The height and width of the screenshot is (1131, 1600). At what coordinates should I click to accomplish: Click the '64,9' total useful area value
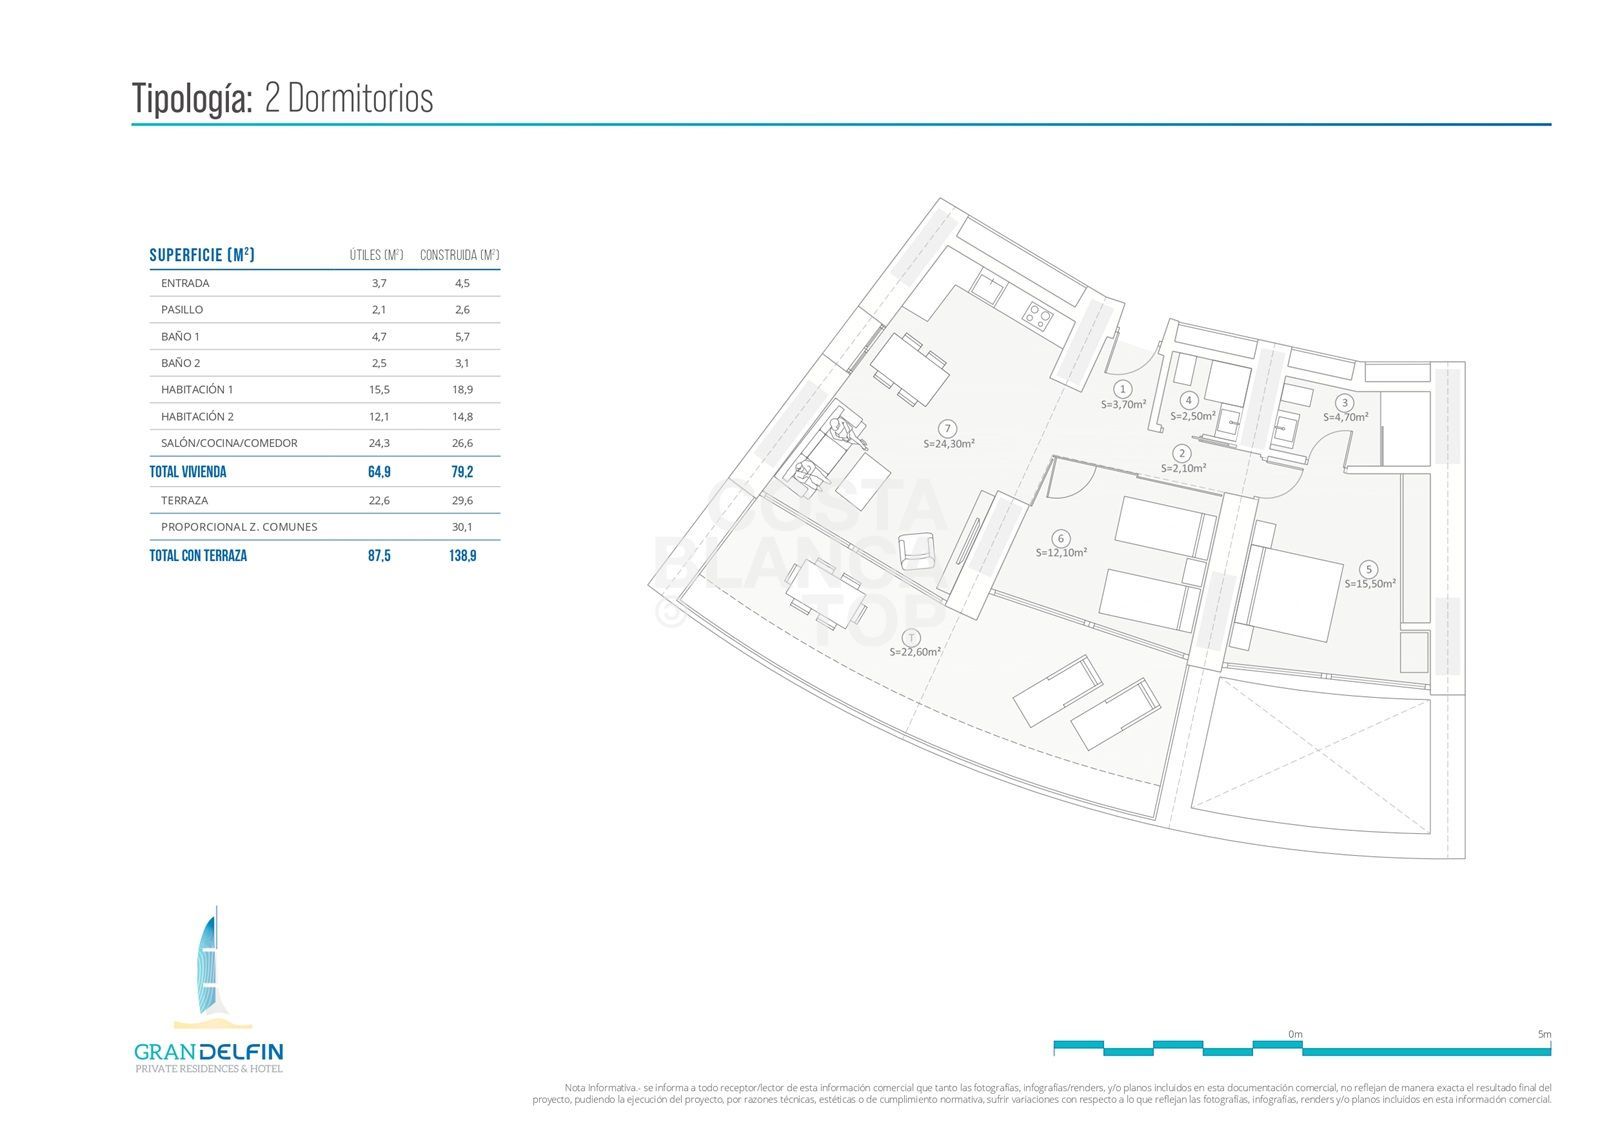point(379,472)
